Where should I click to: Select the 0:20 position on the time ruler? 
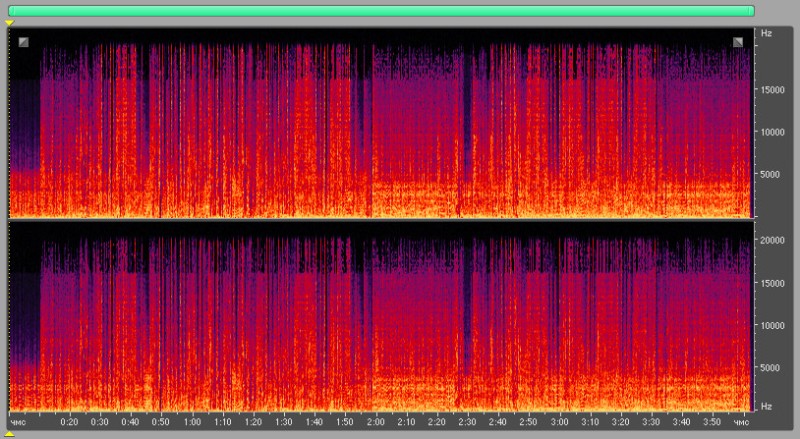click(x=69, y=422)
